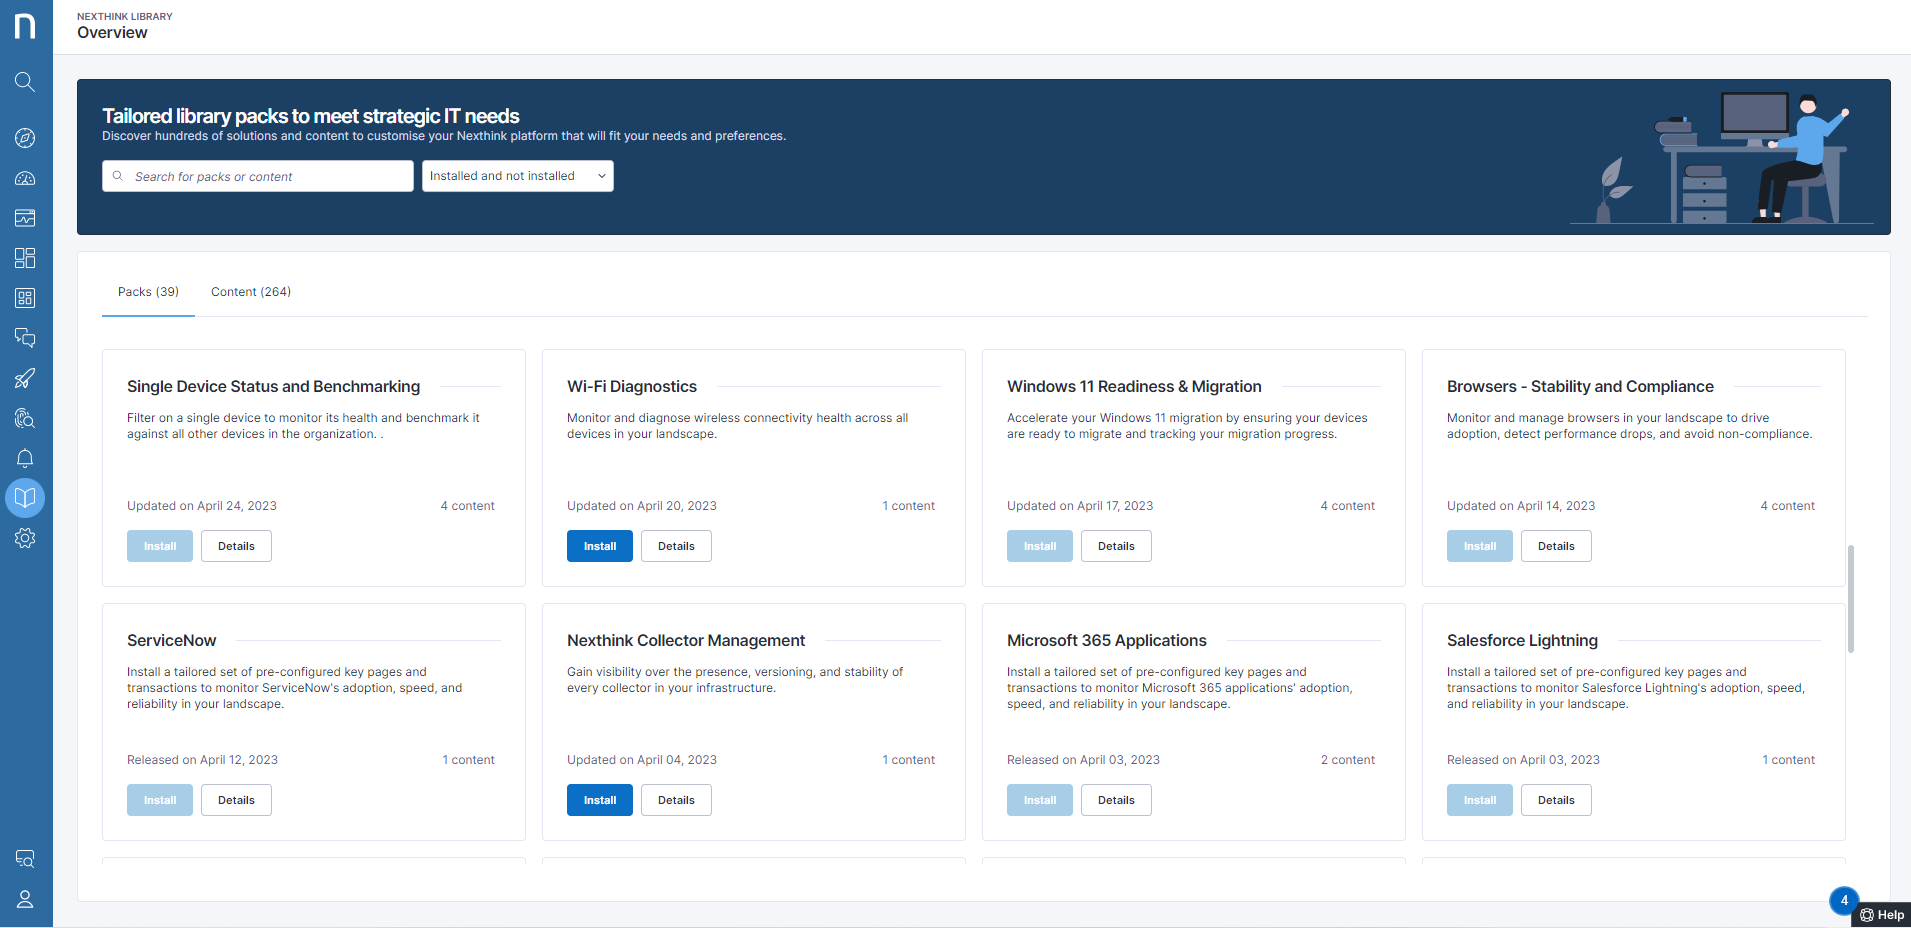Switch to the Content (264) tab
Viewport: 1911px width, 928px height.
coord(250,291)
